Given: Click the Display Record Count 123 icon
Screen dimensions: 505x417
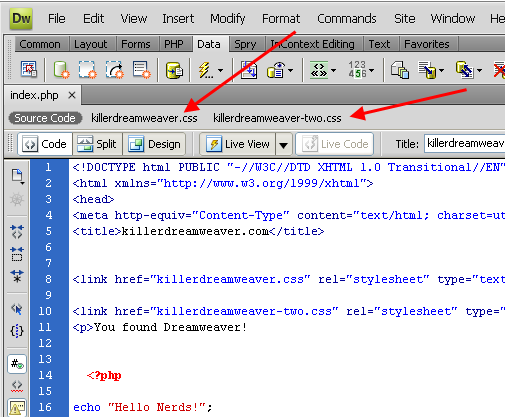Looking at the screenshot, I should [x=357, y=69].
